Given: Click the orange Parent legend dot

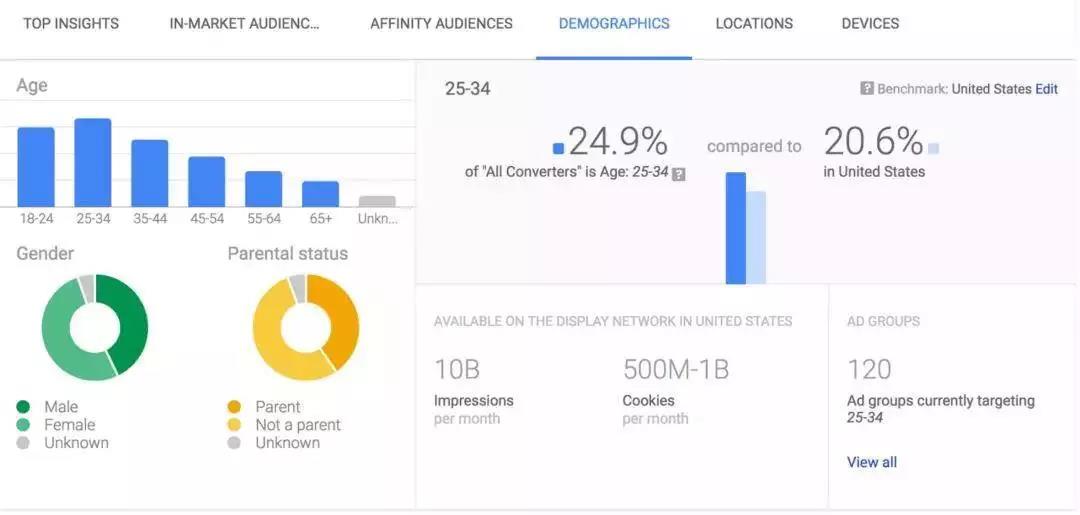Looking at the screenshot, I should pyautogui.click(x=234, y=407).
